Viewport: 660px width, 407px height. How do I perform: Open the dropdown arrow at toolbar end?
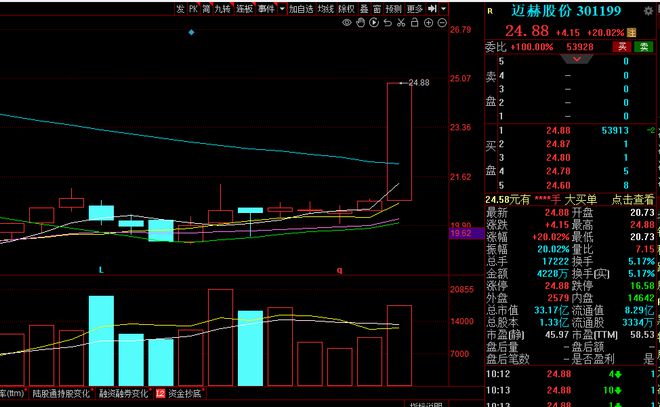pos(443,8)
